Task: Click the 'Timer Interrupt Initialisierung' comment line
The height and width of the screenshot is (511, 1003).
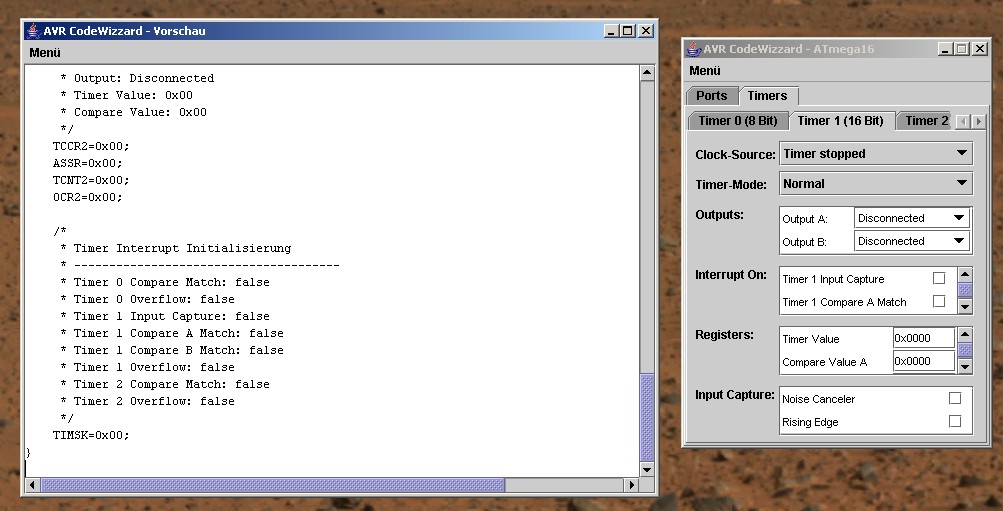Action: click(175, 248)
